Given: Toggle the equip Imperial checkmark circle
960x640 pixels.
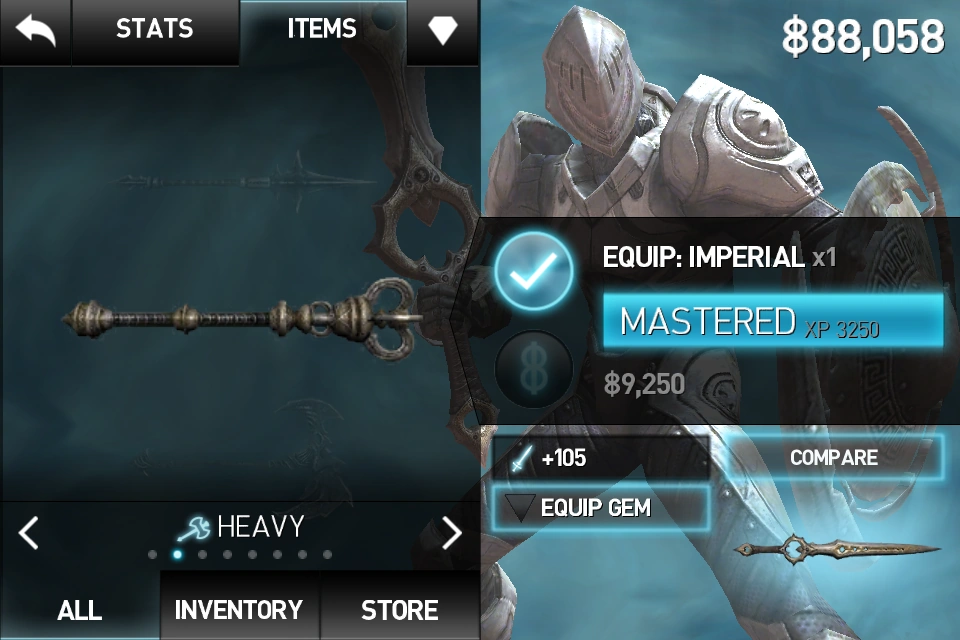Looking at the screenshot, I should coord(534,270).
